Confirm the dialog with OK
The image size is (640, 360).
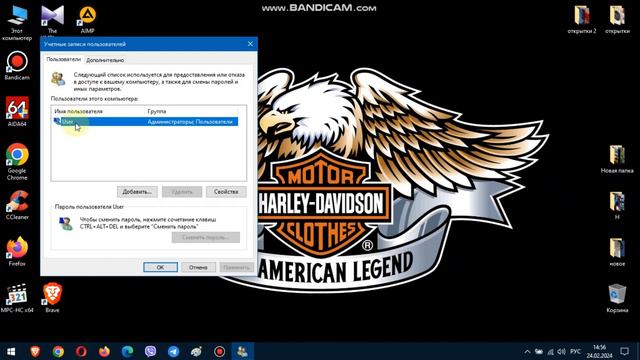160,267
